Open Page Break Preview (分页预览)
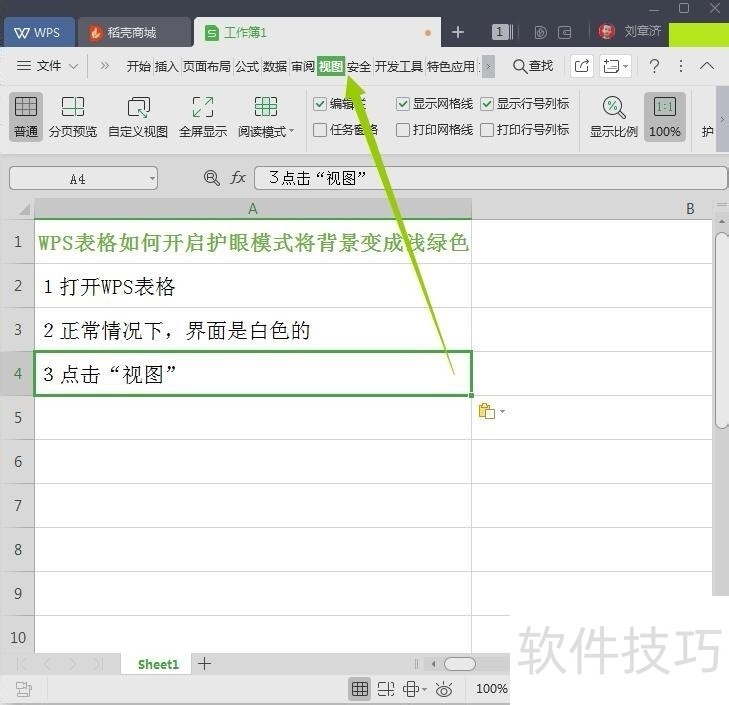Screen dimensions: 729x705 point(73,116)
